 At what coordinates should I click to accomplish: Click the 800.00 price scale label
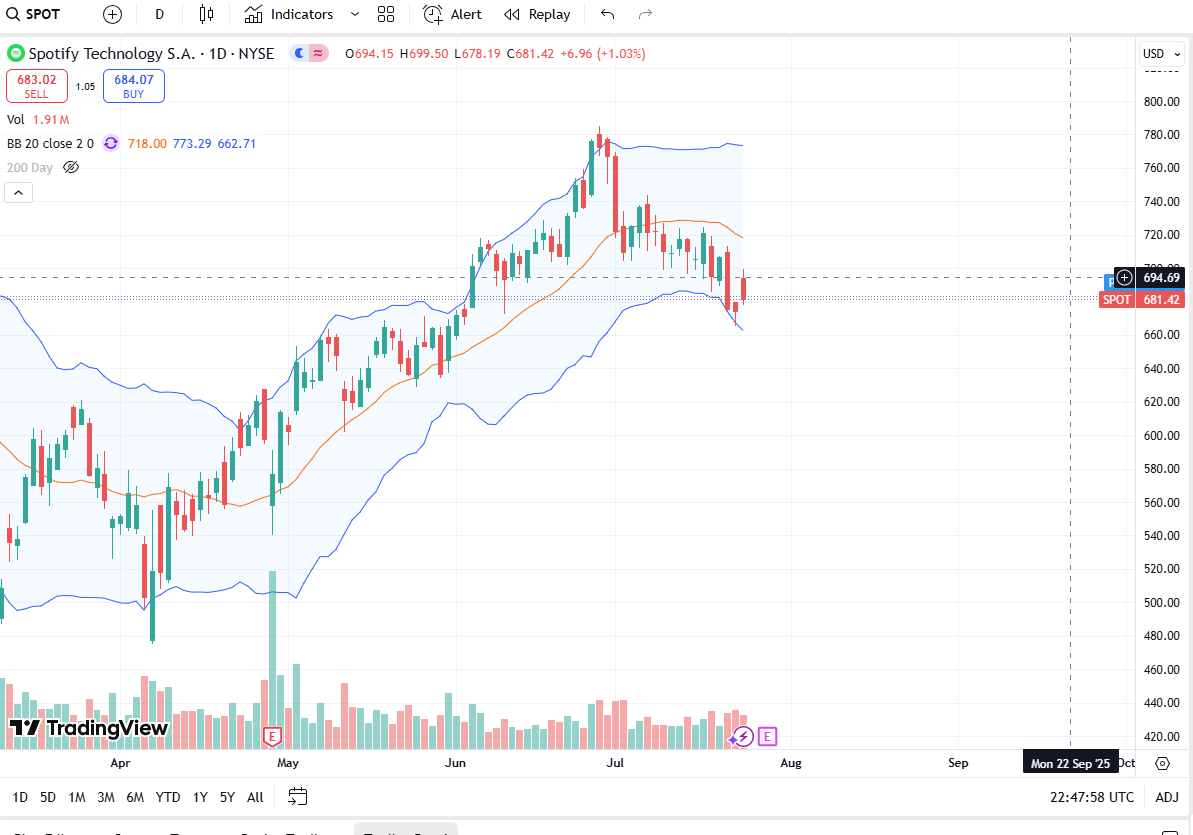(x=1162, y=101)
